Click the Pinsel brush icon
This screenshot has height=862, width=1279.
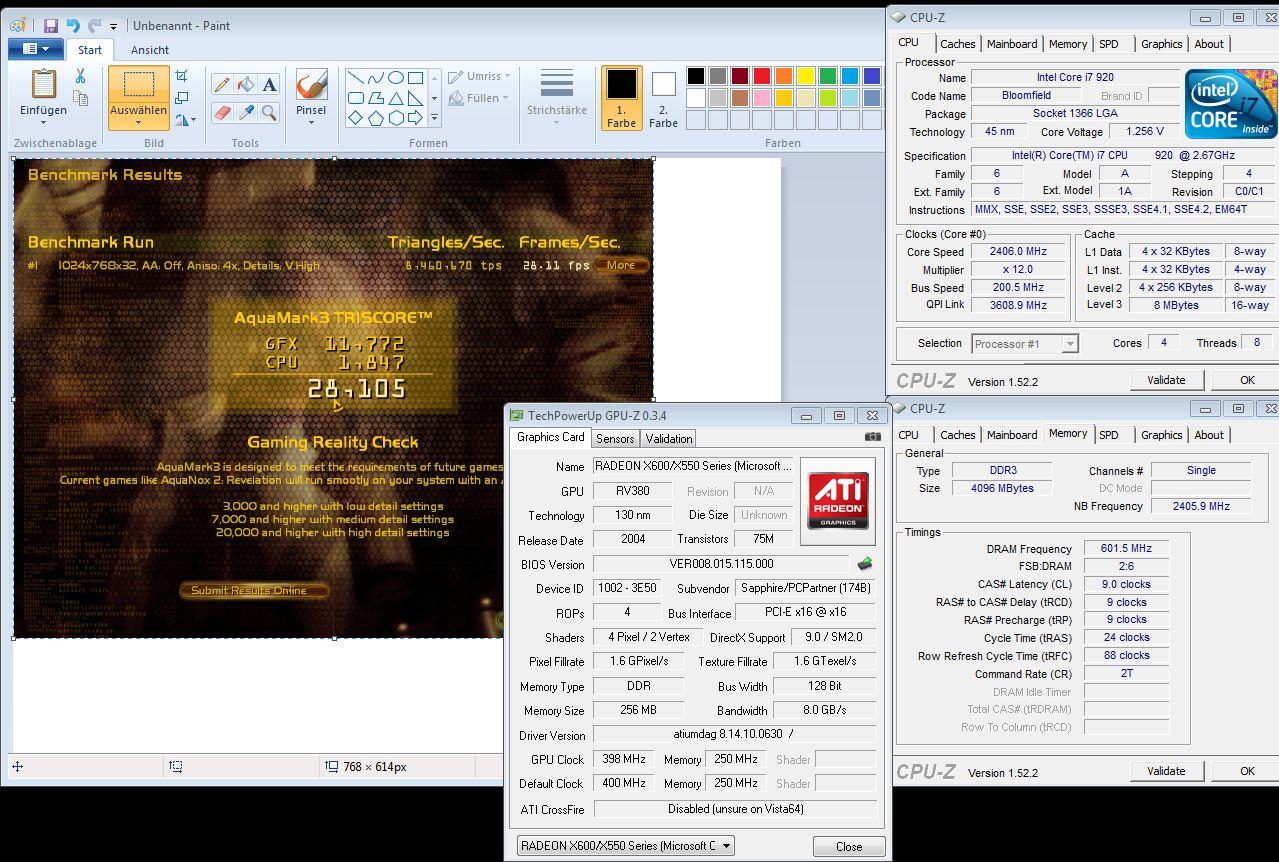tap(311, 85)
